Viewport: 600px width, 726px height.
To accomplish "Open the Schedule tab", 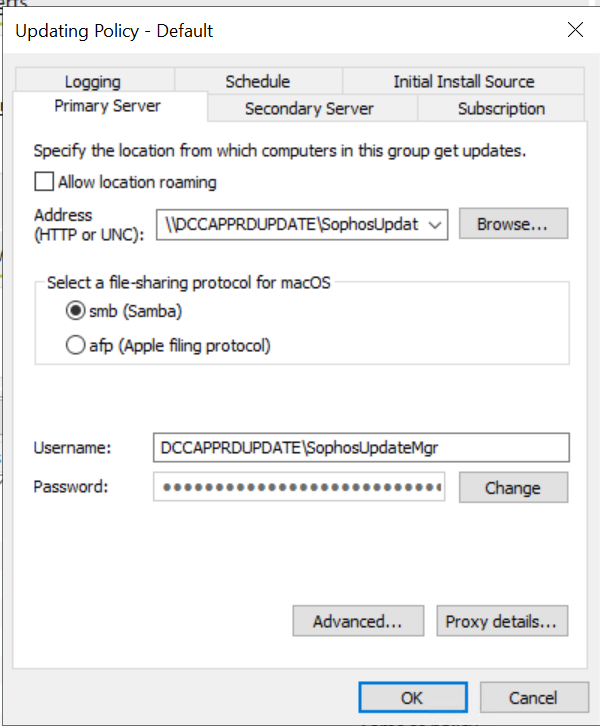I will (x=258, y=81).
